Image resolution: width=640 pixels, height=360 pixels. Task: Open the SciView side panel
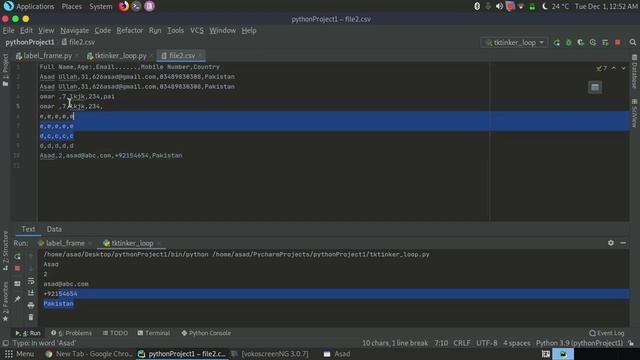coord(634,113)
